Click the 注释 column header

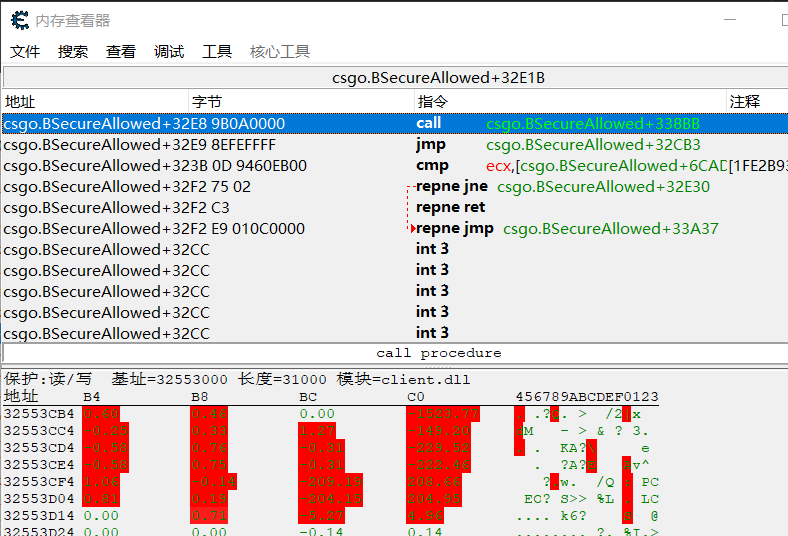click(x=757, y=101)
